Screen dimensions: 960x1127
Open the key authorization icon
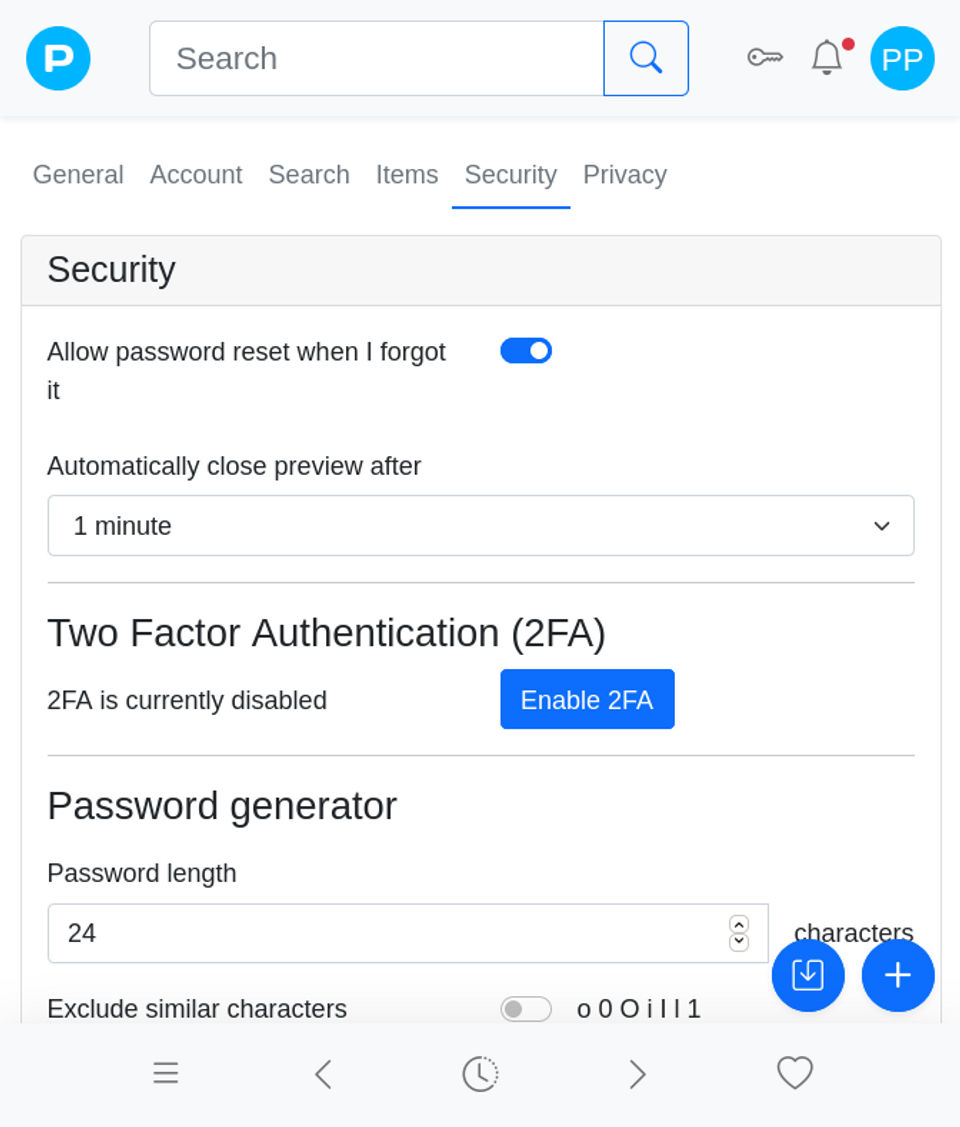(x=765, y=58)
